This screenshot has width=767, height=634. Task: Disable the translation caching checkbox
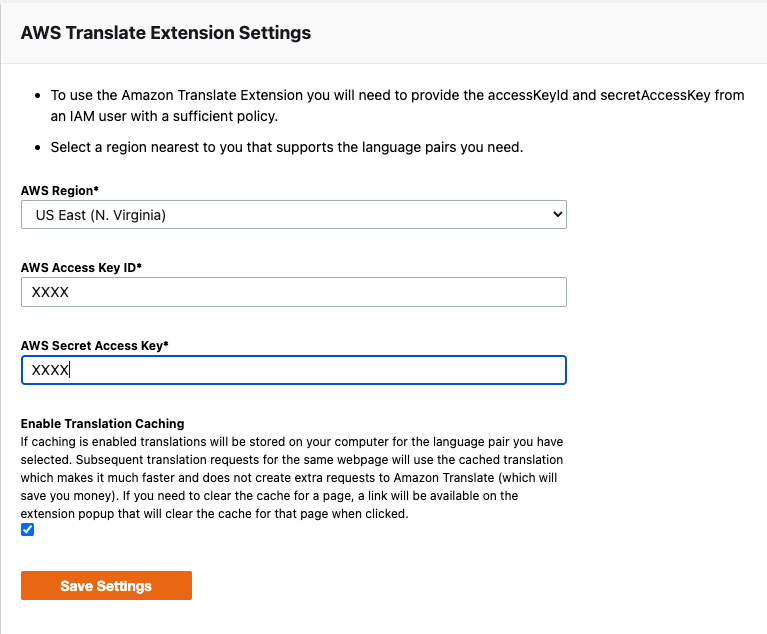tap(28, 529)
